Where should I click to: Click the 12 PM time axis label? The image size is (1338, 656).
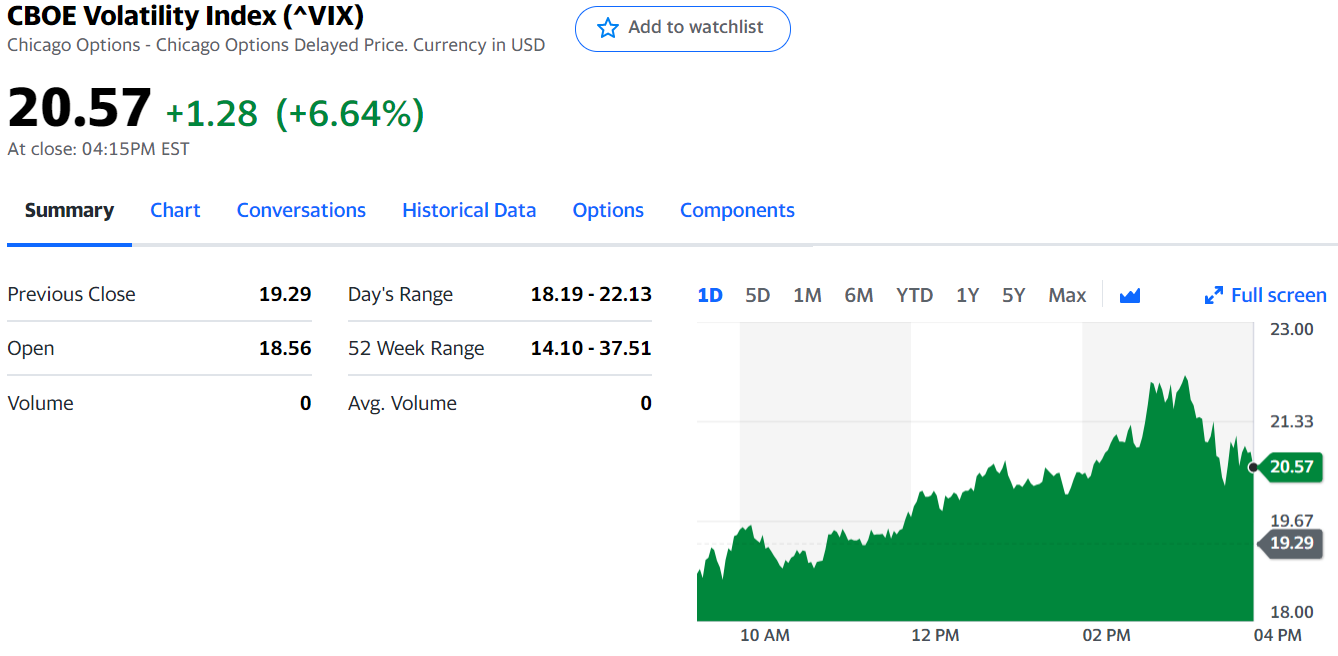[935, 635]
